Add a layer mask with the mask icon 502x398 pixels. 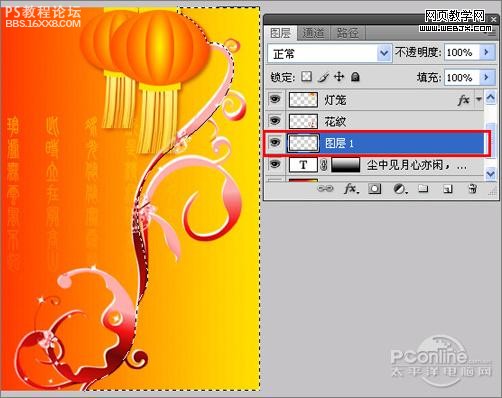[375, 189]
